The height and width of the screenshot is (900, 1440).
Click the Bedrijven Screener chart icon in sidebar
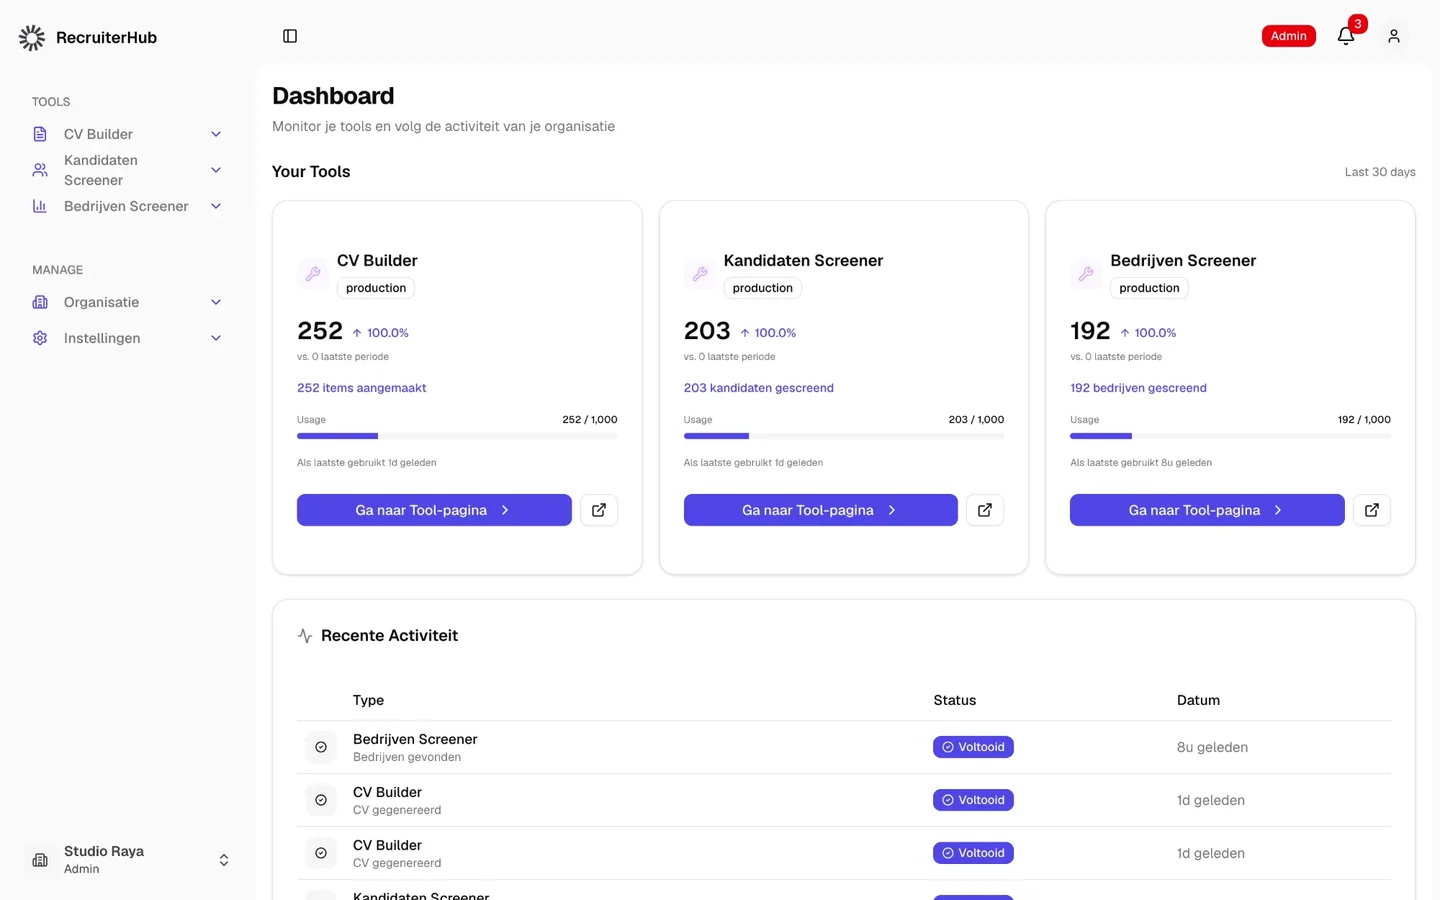point(40,206)
